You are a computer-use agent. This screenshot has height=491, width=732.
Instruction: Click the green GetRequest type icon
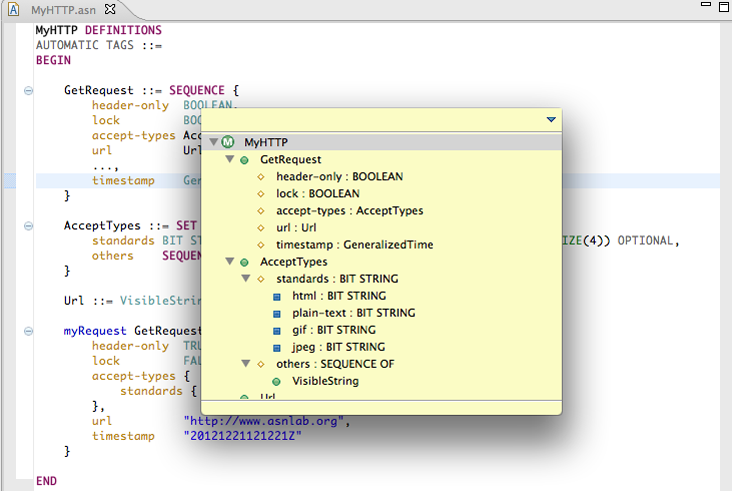(245, 160)
